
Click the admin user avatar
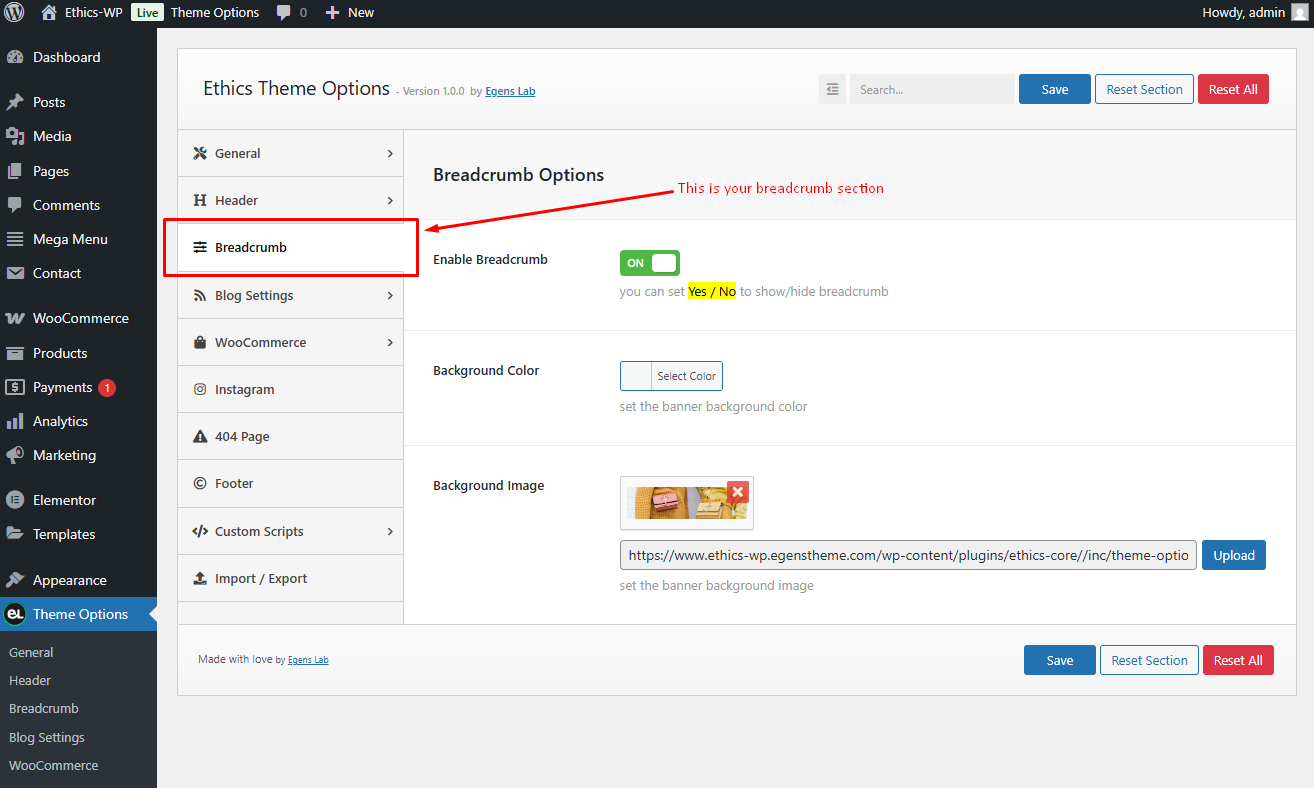[1299, 12]
